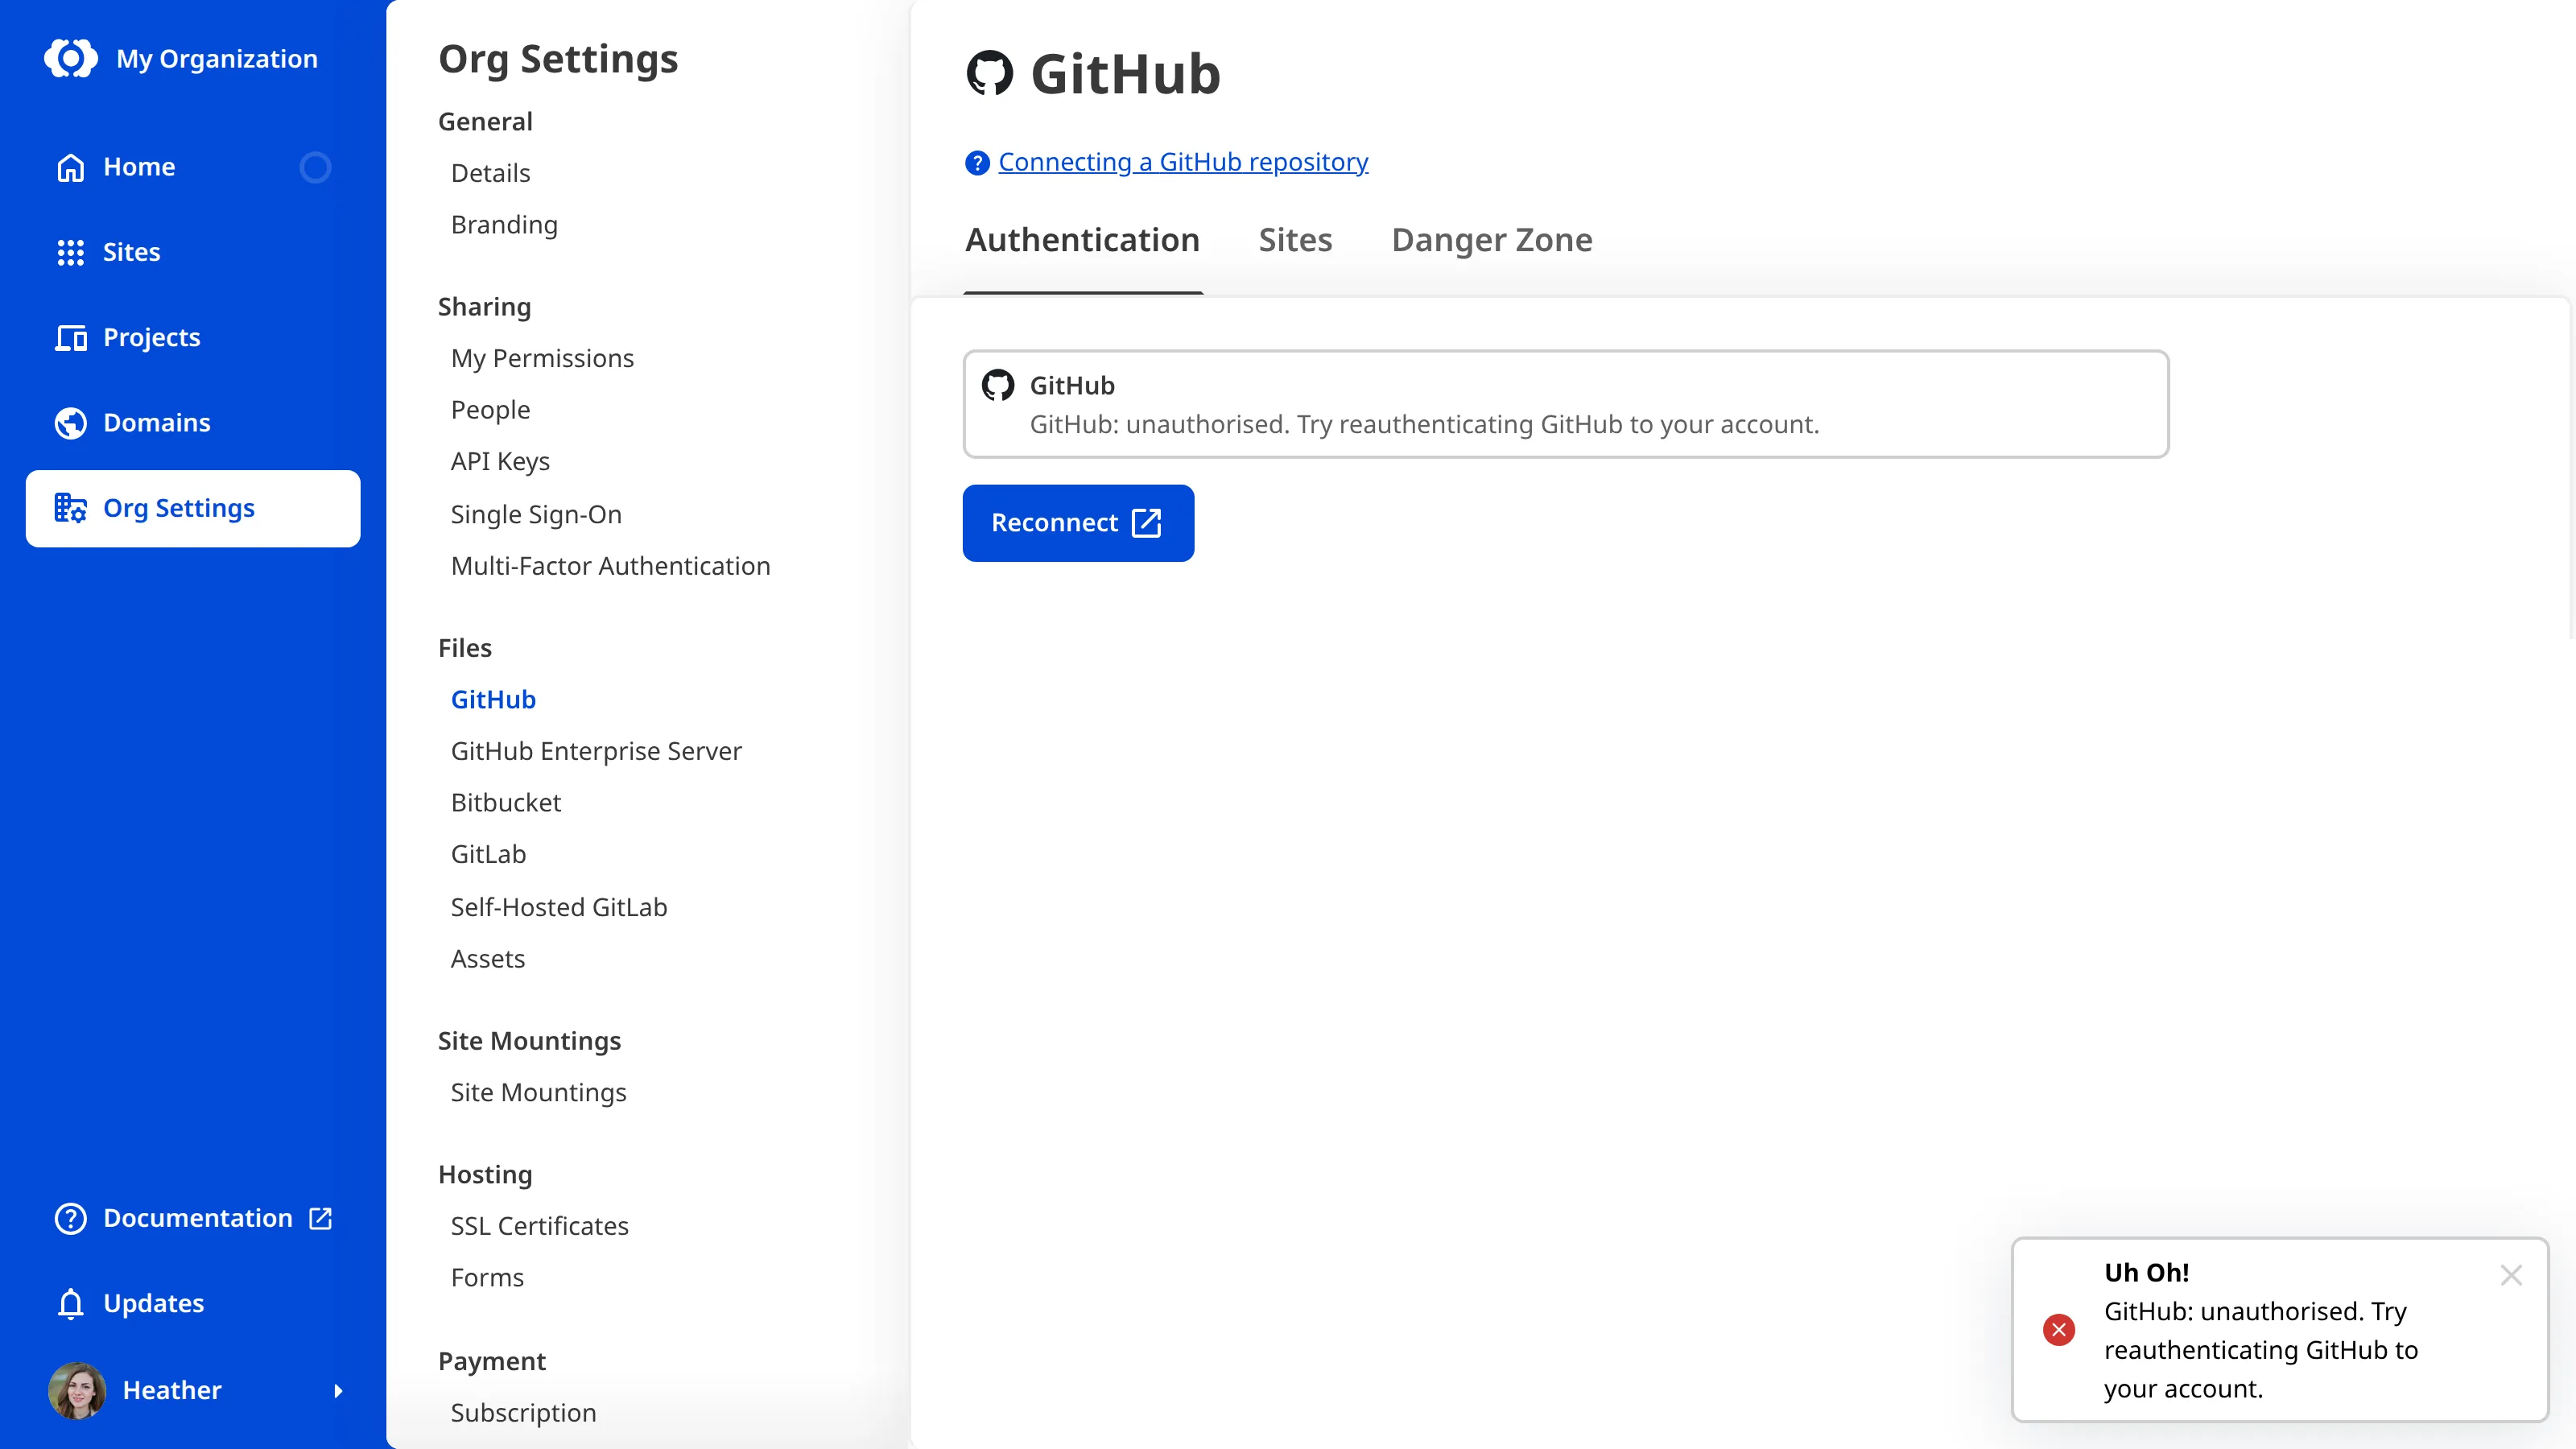Click the Reconnect button

[1078, 523]
